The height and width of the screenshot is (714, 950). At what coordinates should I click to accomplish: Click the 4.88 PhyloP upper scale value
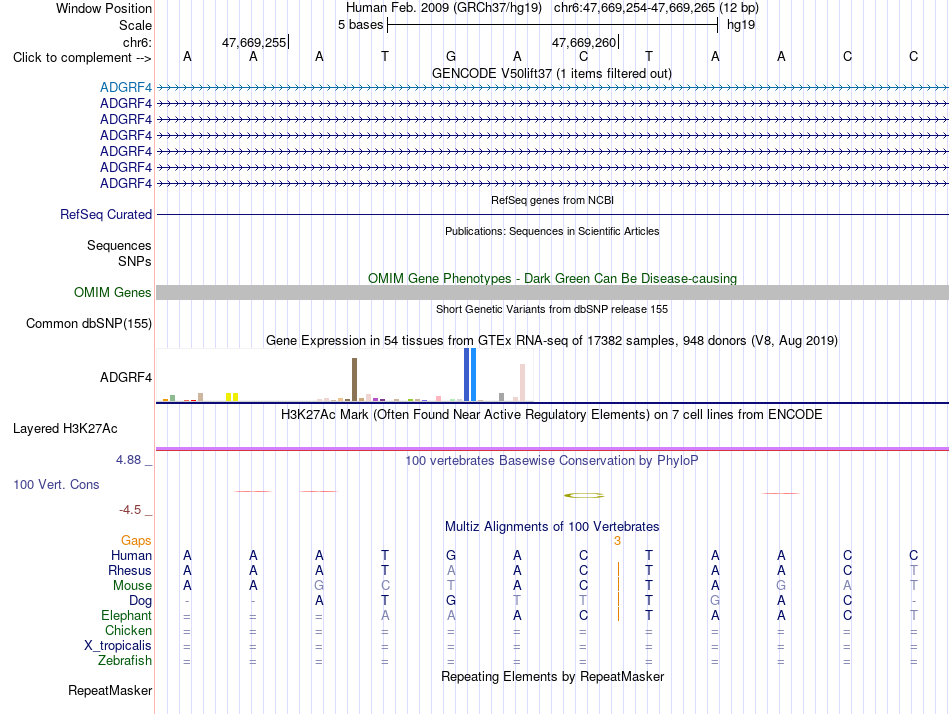[x=128, y=460]
